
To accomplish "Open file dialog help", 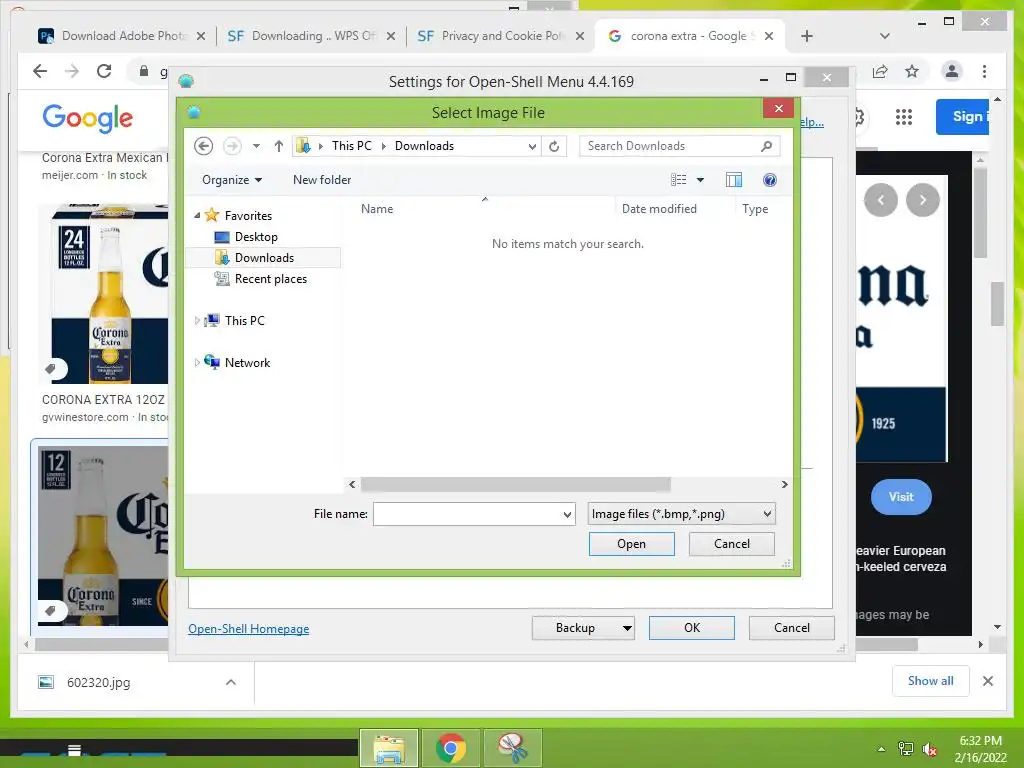I will point(770,180).
